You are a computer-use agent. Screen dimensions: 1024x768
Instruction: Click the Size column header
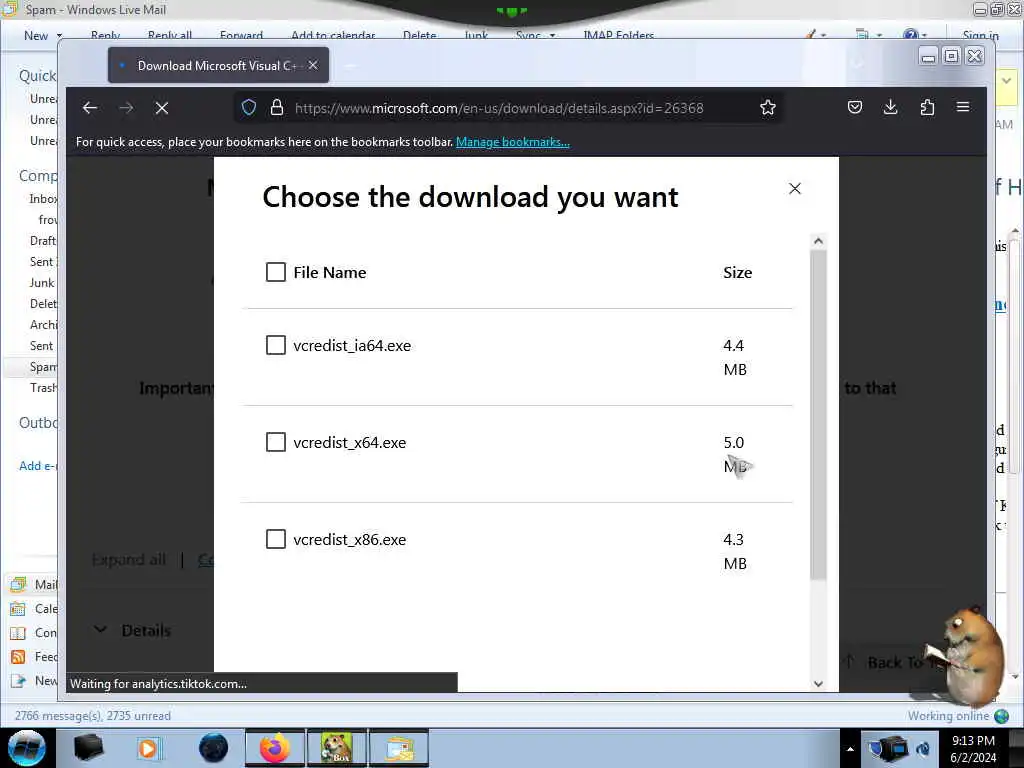737,273
